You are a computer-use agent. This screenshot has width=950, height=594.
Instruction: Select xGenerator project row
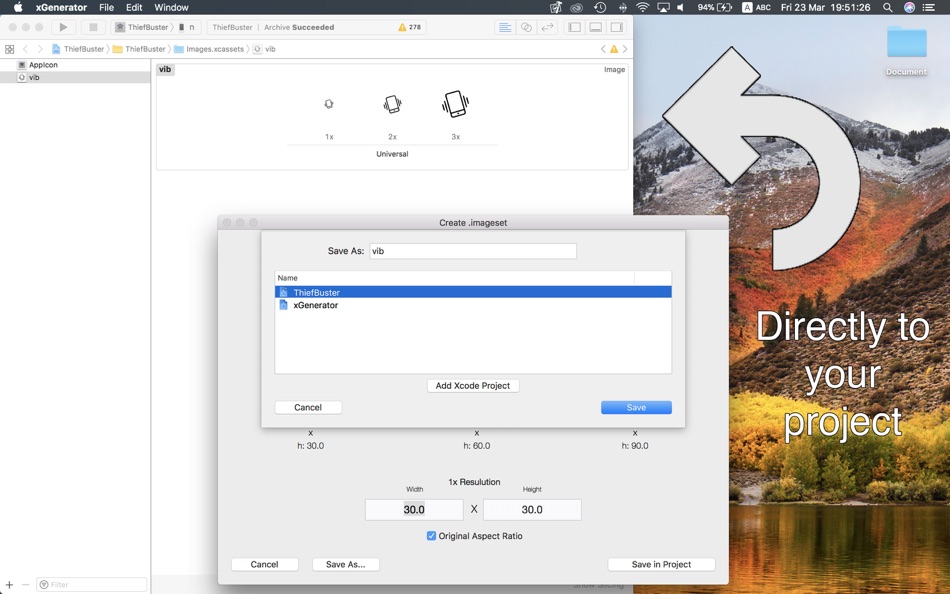pyautogui.click(x=473, y=305)
